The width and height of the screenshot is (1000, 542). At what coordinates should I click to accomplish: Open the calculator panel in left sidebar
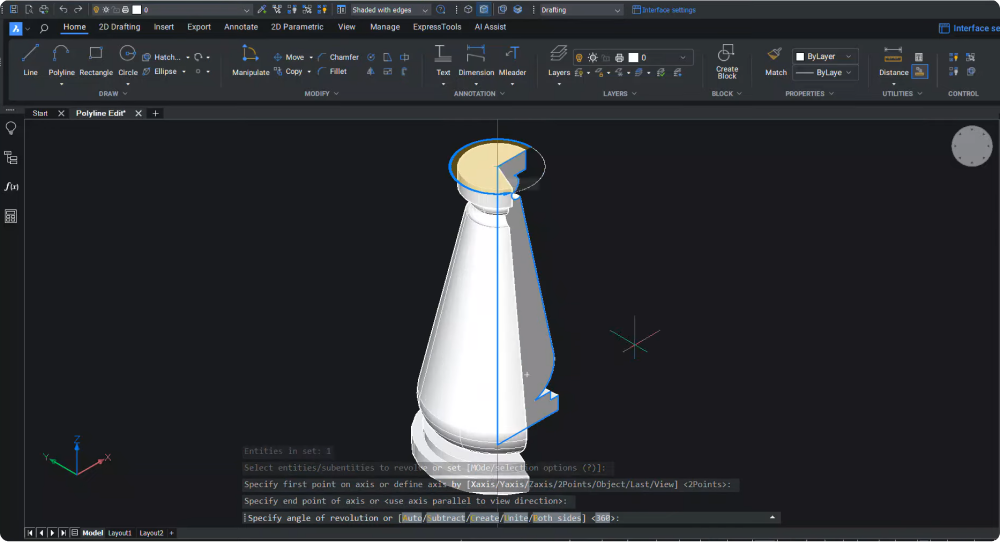click(11, 216)
